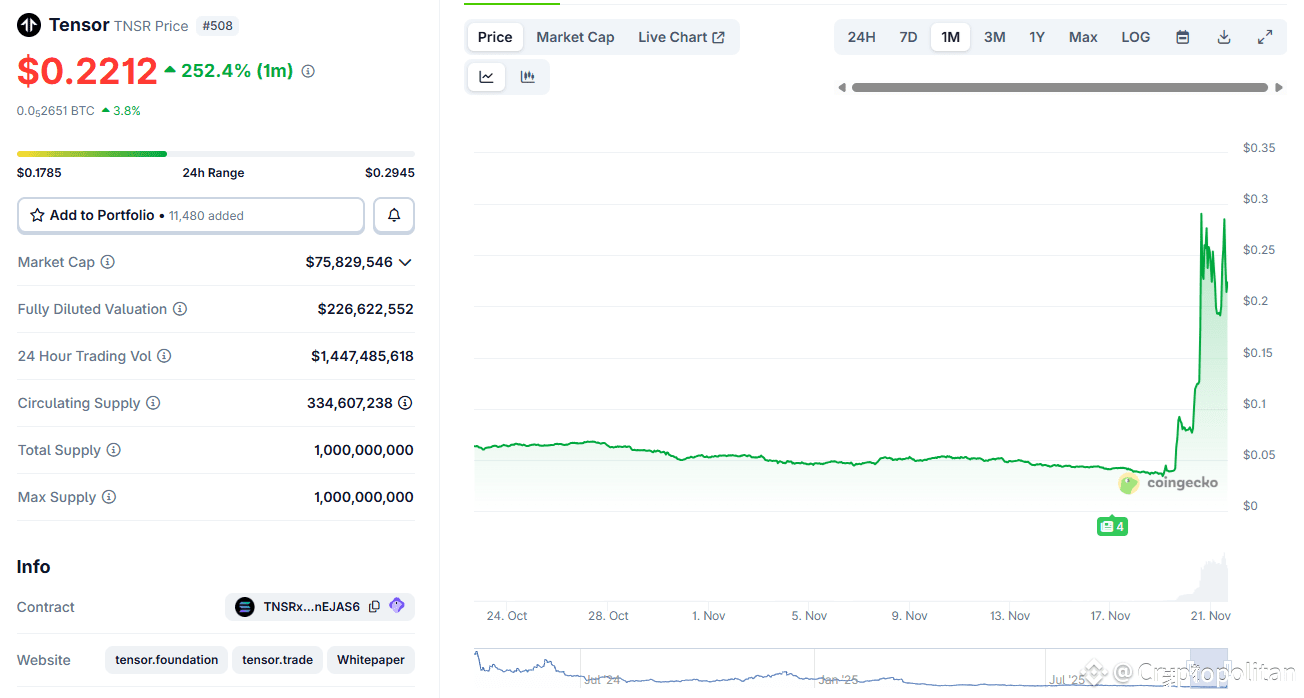Switch to the candlestick chart icon
The height and width of the screenshot is (698, 1304).
pos(528,76)
